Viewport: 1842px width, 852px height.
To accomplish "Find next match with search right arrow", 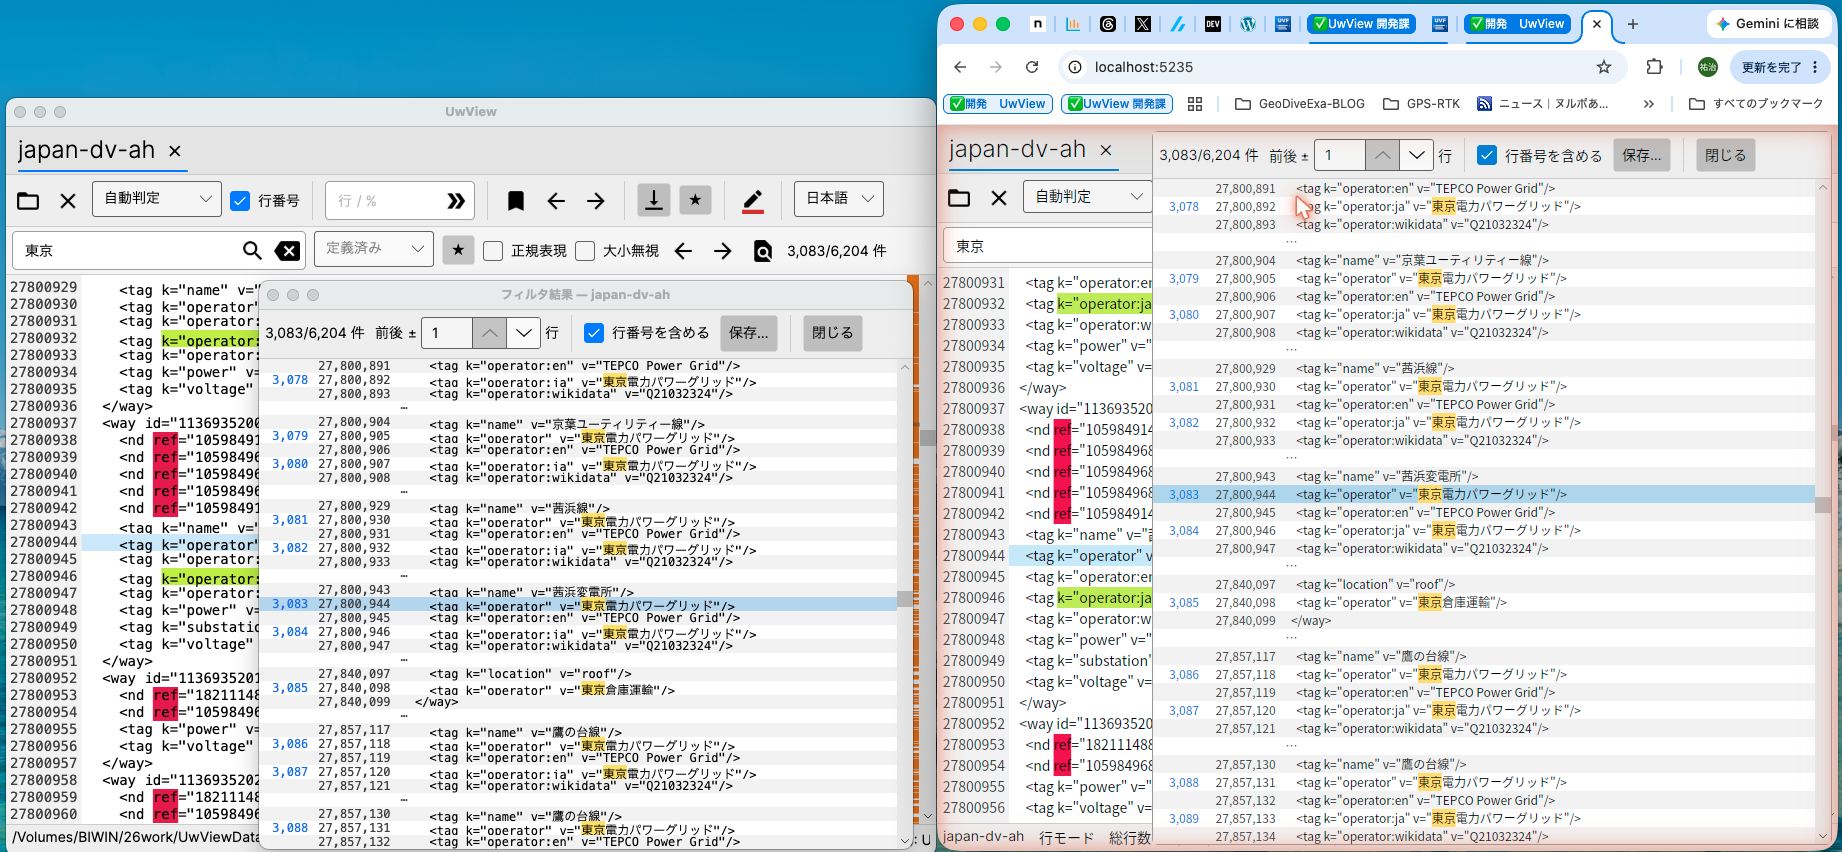I will click(723, 250).
